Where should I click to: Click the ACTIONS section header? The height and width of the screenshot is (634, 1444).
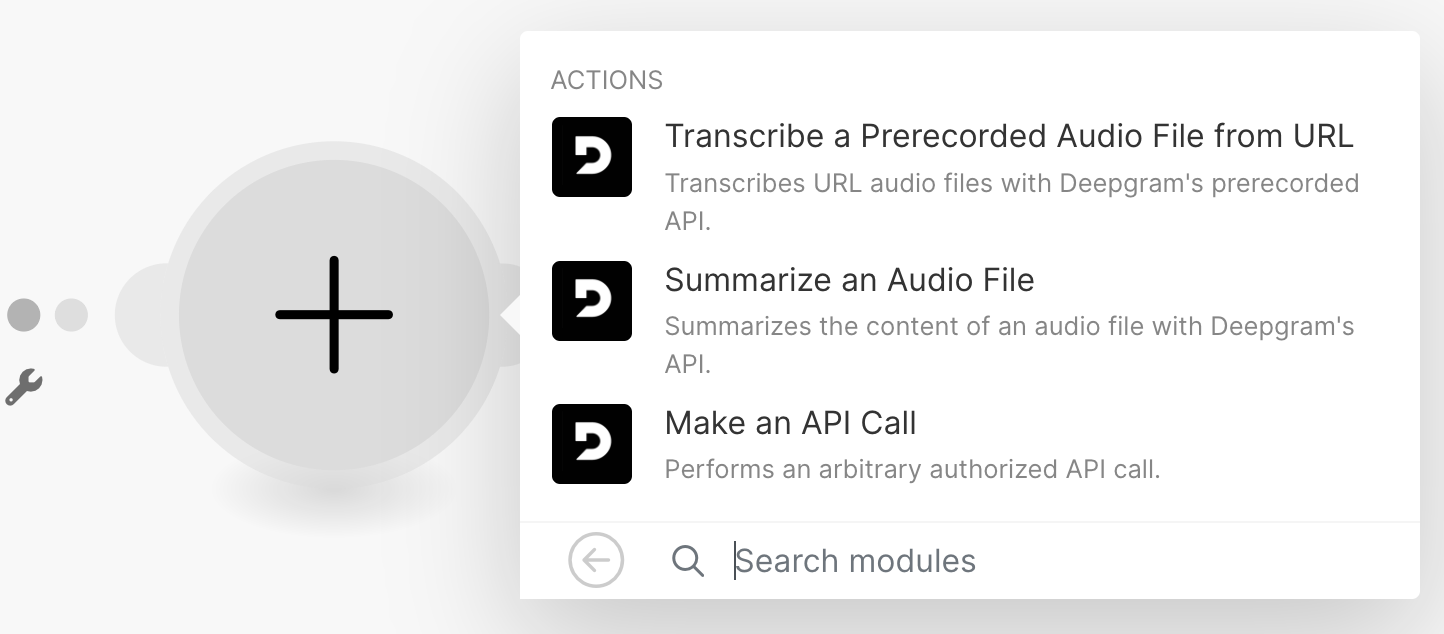pos(606,80)
